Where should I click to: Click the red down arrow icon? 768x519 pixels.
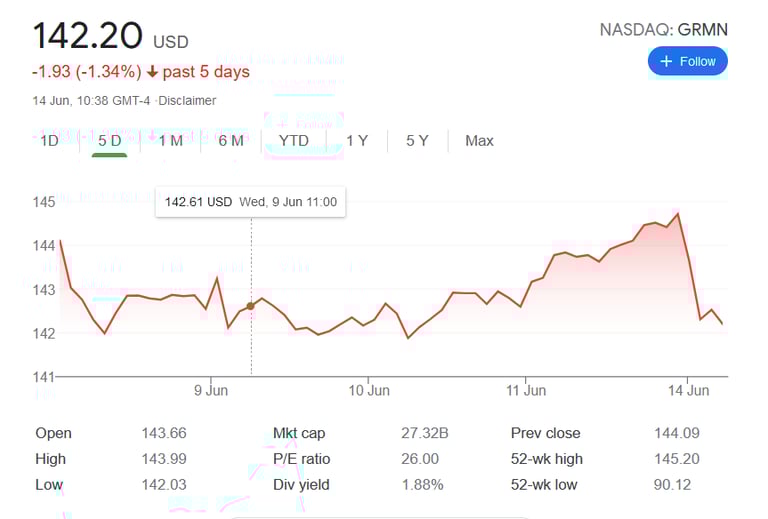151,72
